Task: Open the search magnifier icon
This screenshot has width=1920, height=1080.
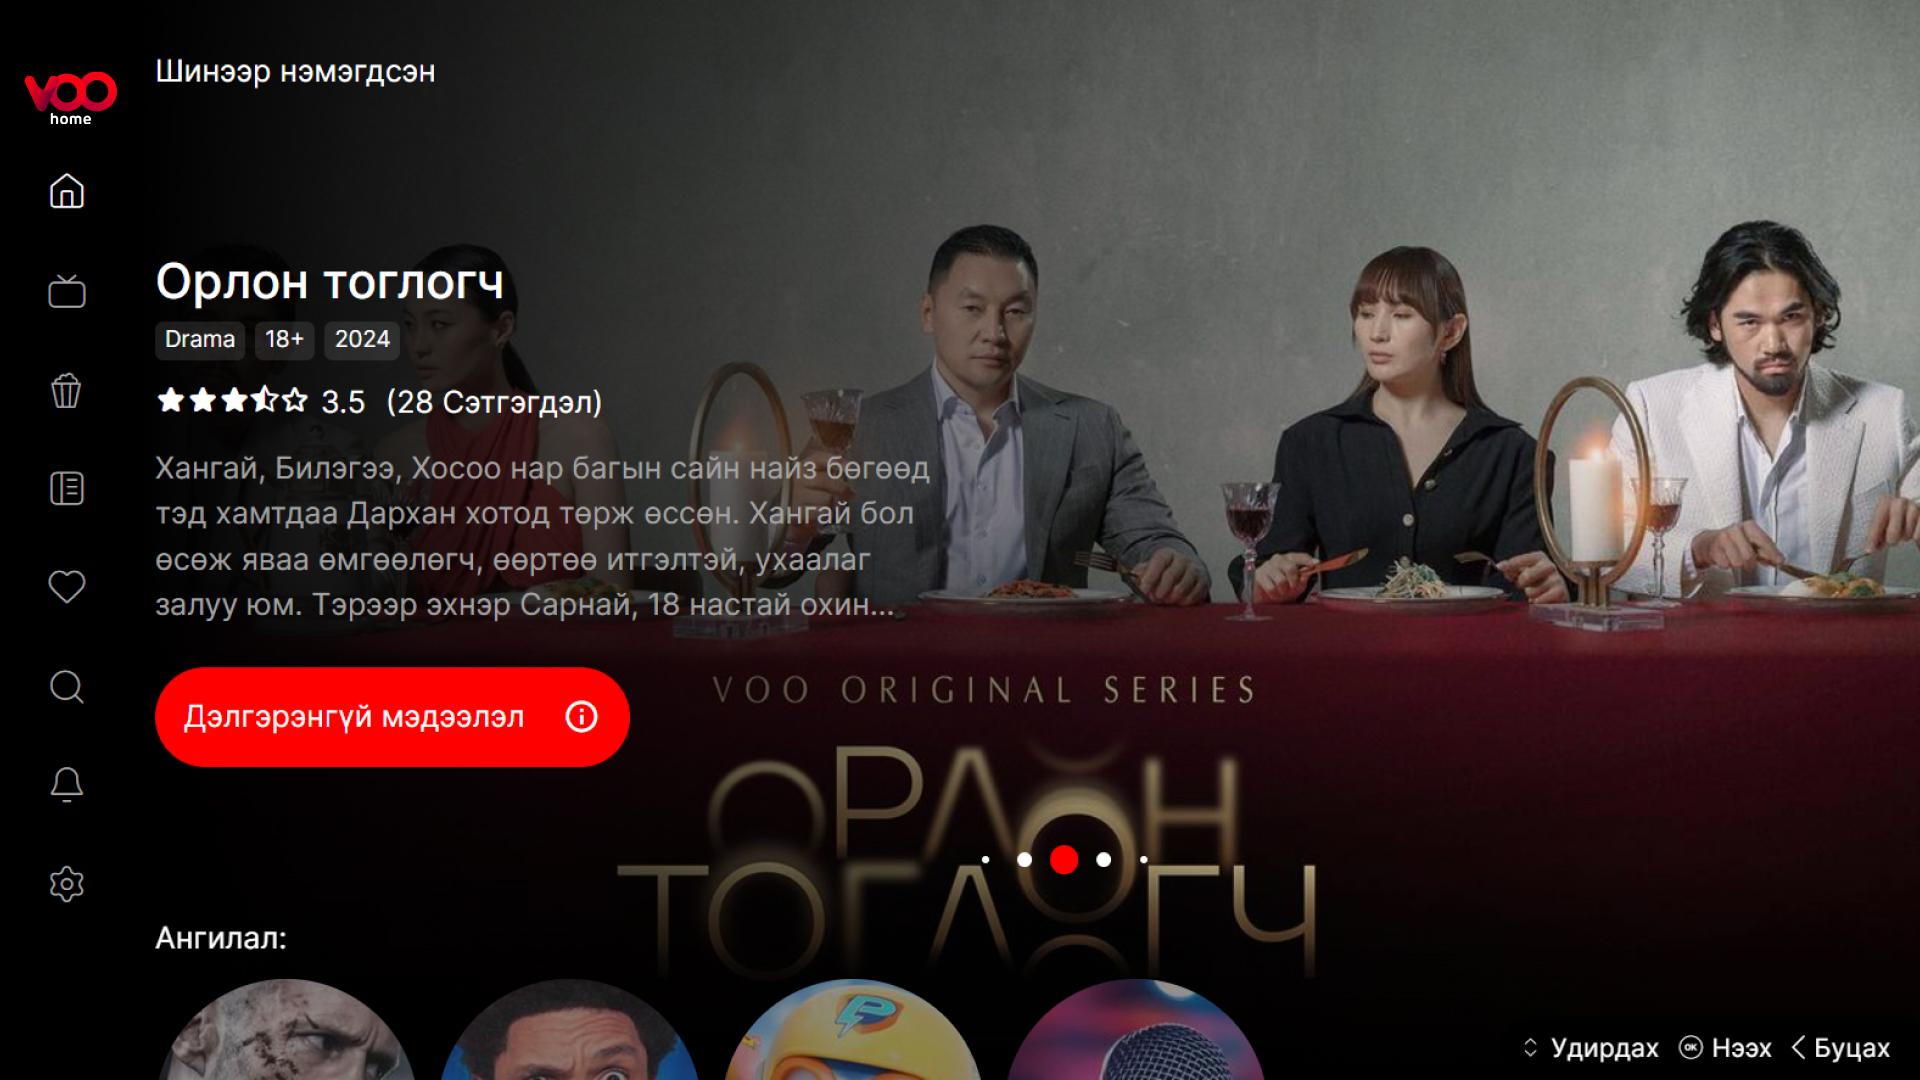Action: tap(67, 687)
